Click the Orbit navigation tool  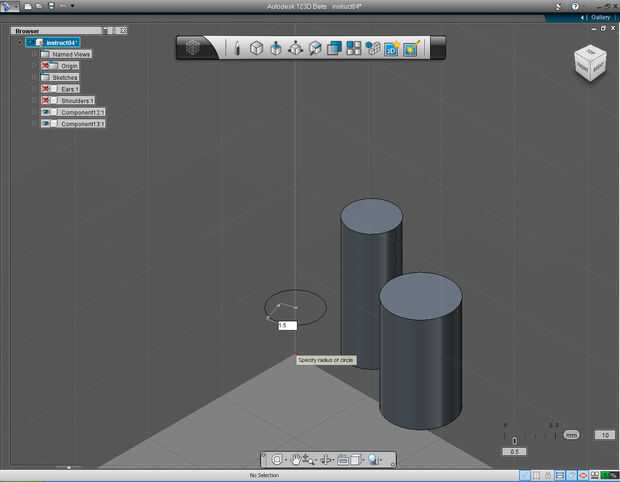pyautogui.click(x=277, y=460)
